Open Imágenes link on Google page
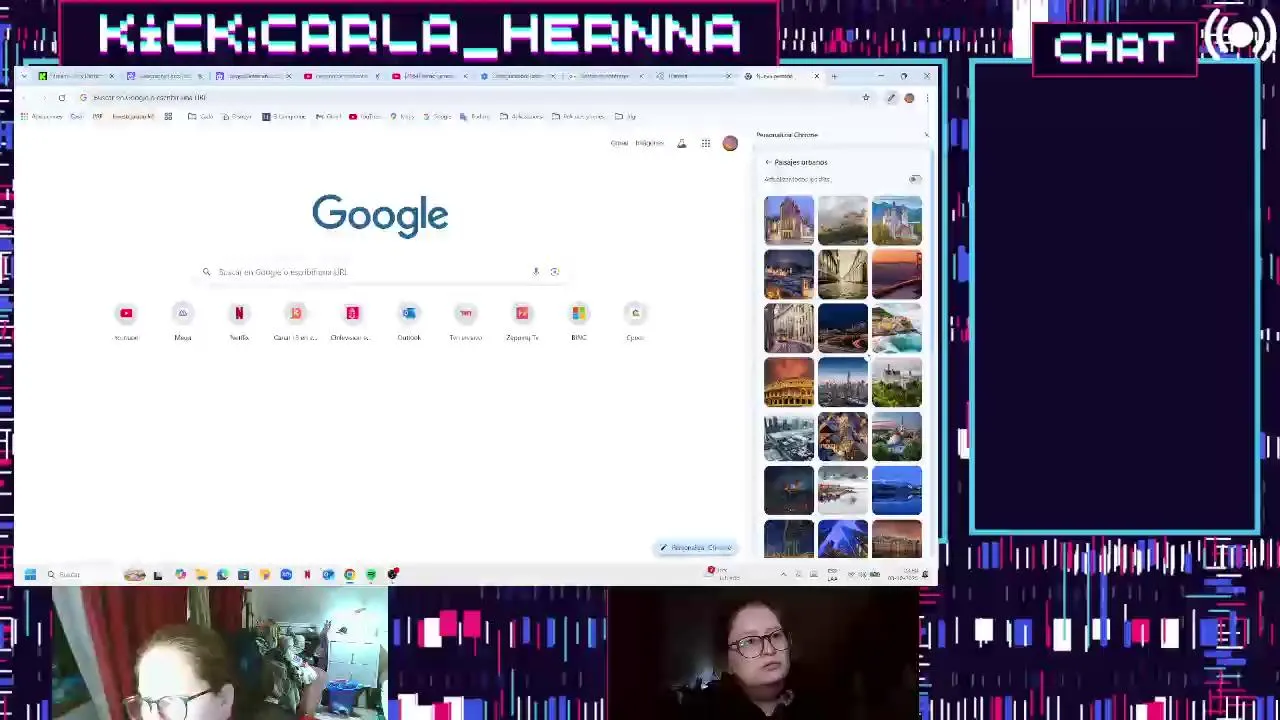1280x720 pixels. coord(649,143)
